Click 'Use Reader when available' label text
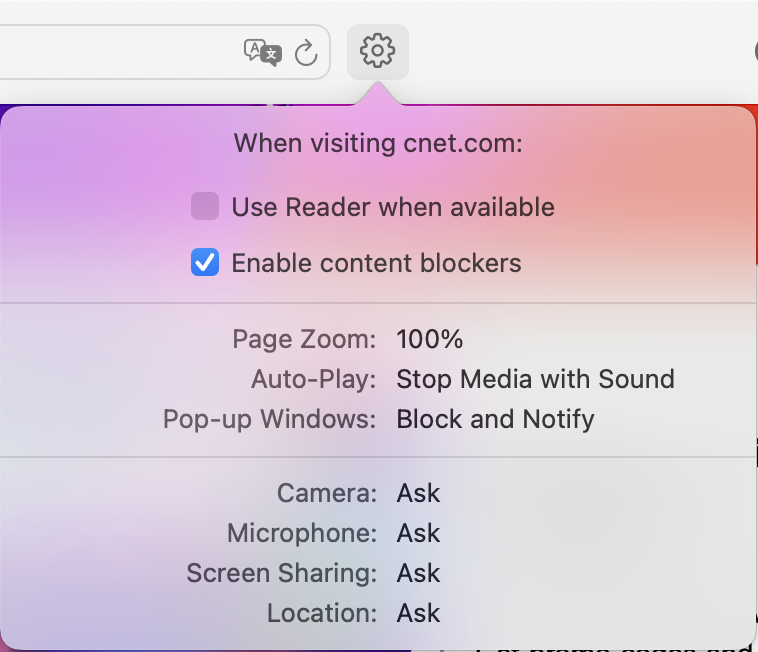This screenshot has height=652, width=758. point(393,207)
